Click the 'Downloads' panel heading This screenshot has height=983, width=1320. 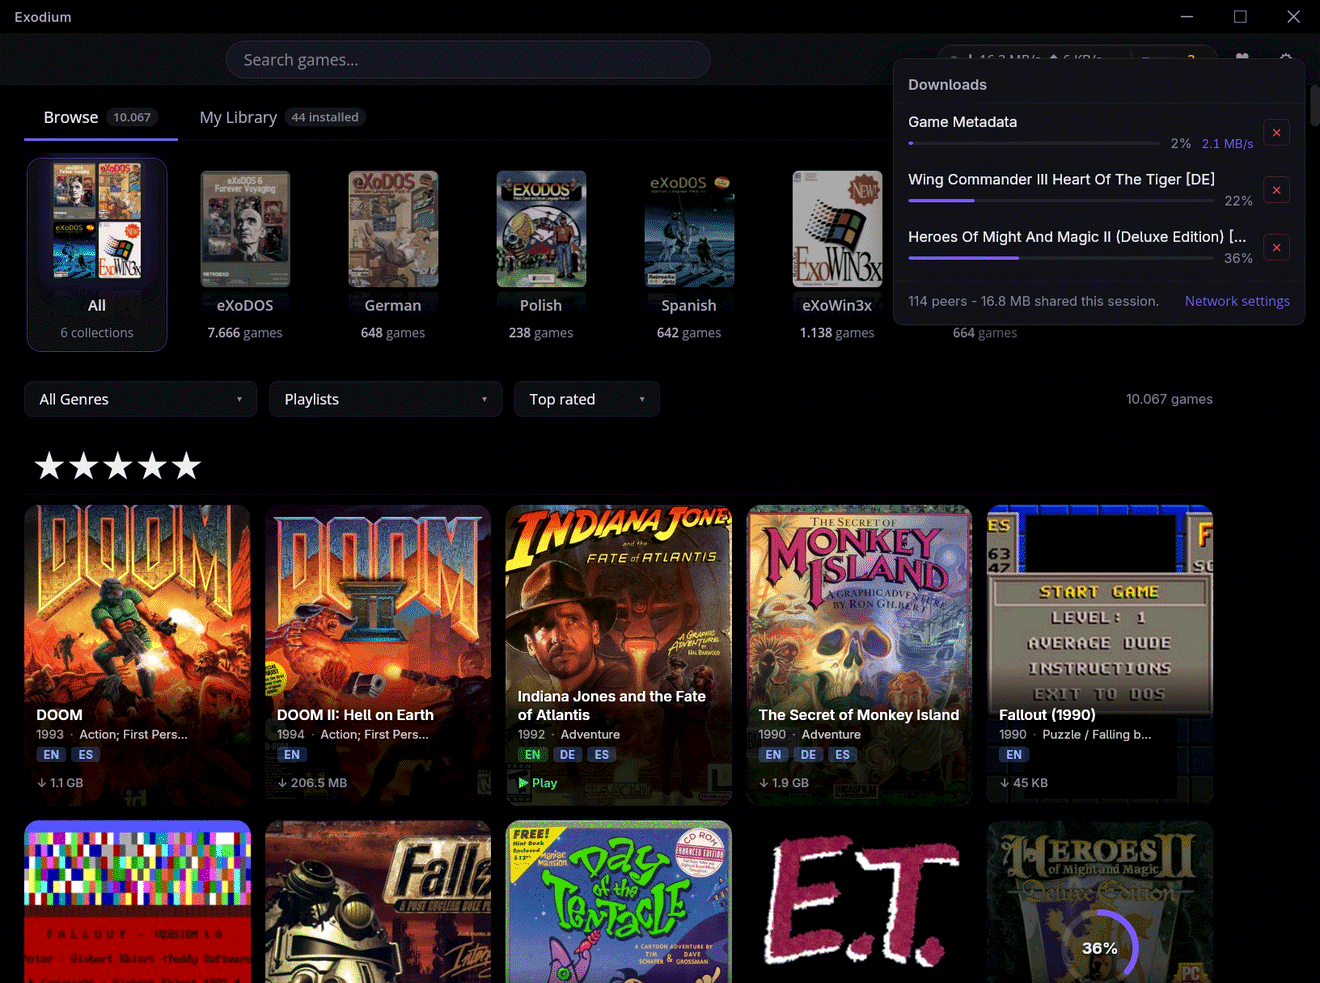947,85
